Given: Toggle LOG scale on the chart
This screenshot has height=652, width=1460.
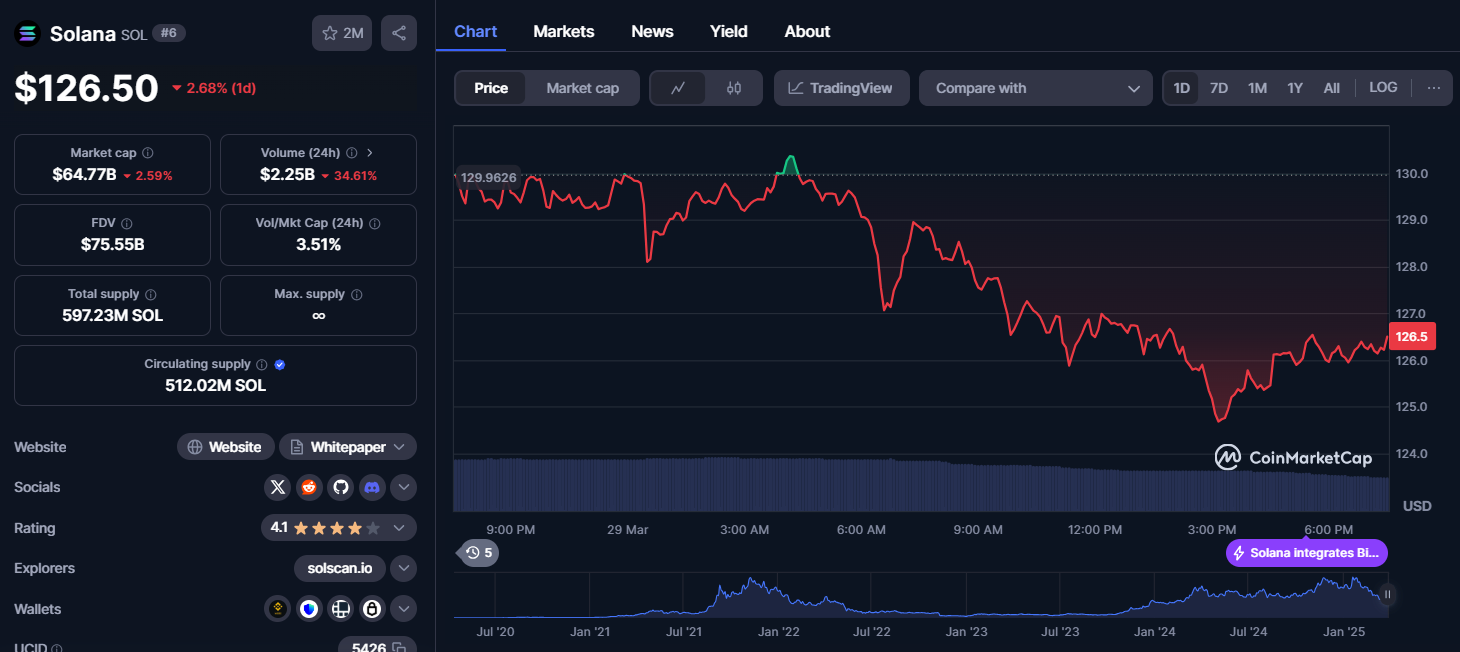Looking at the screenshot, I should click(x=1383, y=88).
